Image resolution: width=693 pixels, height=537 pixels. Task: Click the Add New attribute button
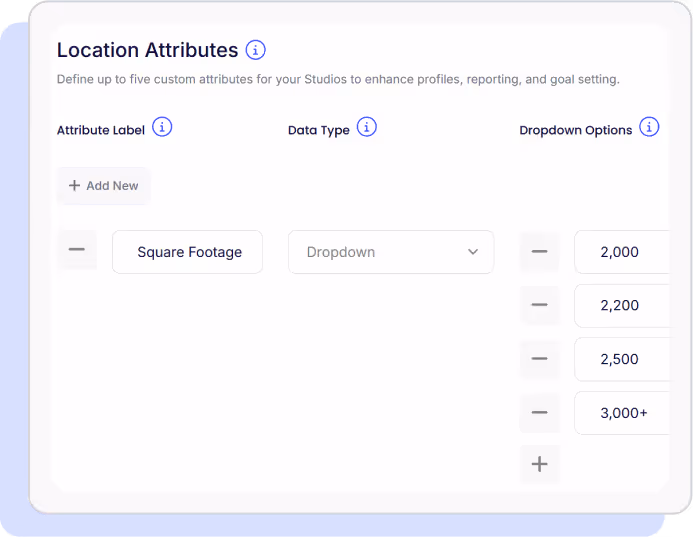103,186
